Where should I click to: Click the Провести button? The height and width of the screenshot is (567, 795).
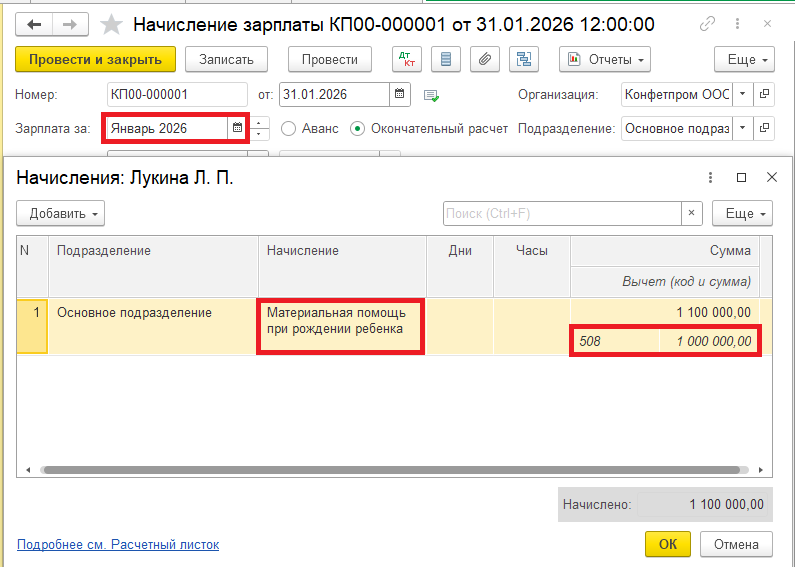[330, 59]
